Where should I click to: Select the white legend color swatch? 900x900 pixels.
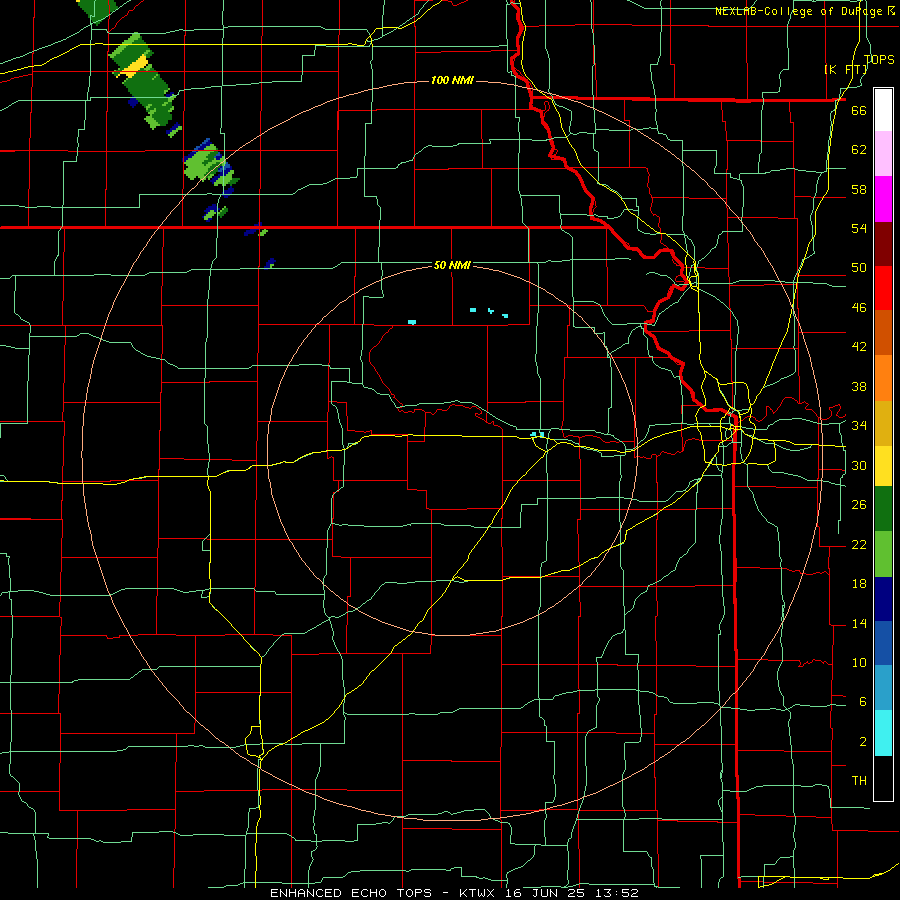tap(883, 110)
